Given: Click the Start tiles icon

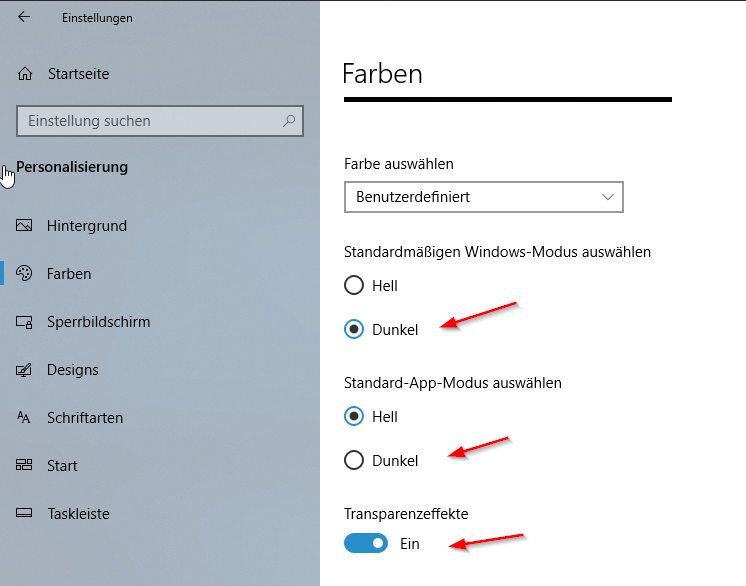Looking at the screenshot, I should pos(24,465).
